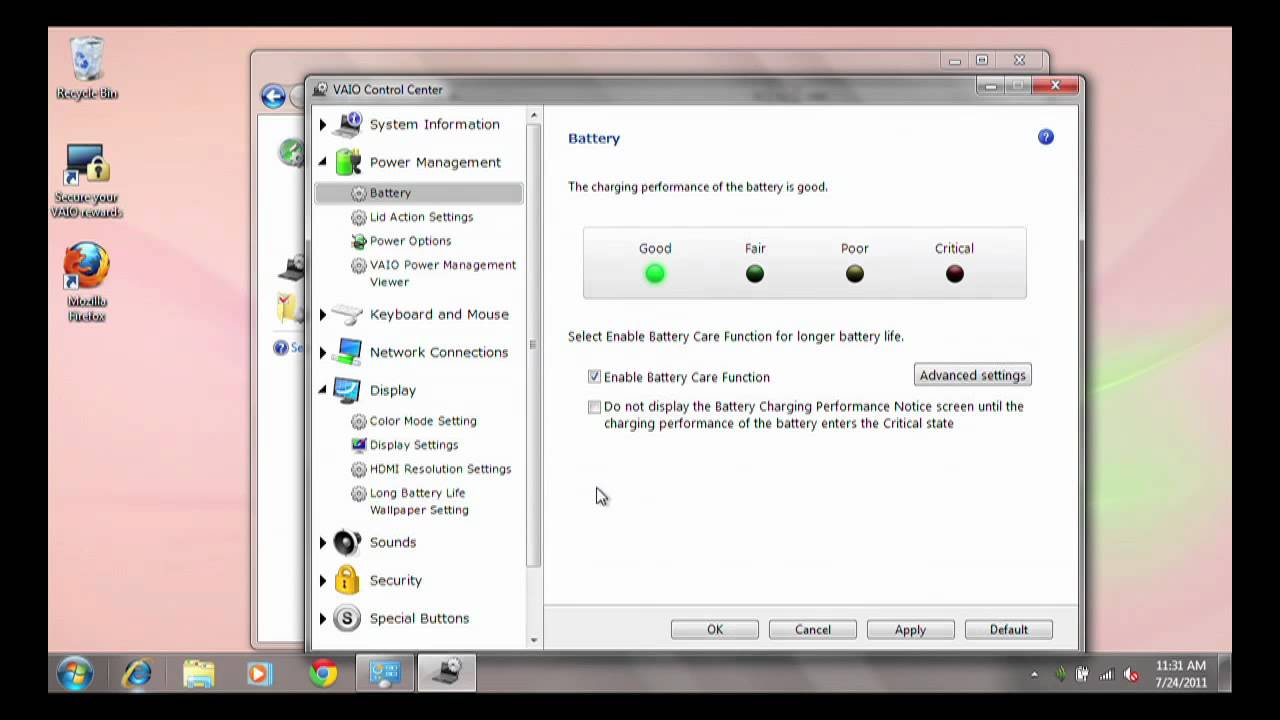The image size is (1280, 720).
Task: Click gear icon beside HDMI Resolution Settings
Action: [x=359, y=469]
